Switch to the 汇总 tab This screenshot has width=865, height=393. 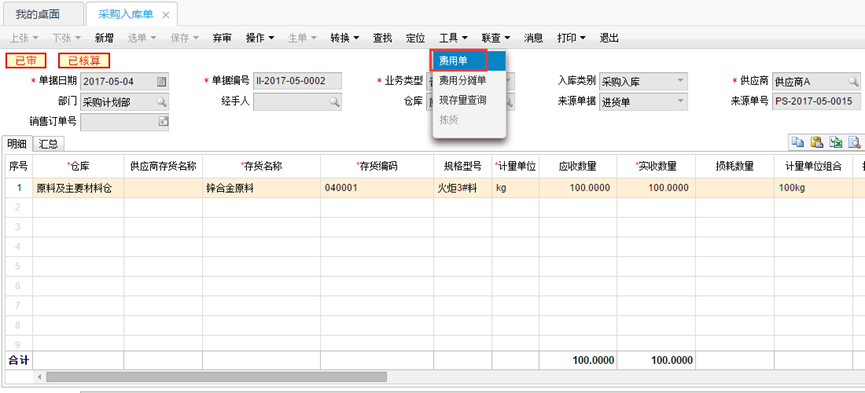[x=49, y=144]
